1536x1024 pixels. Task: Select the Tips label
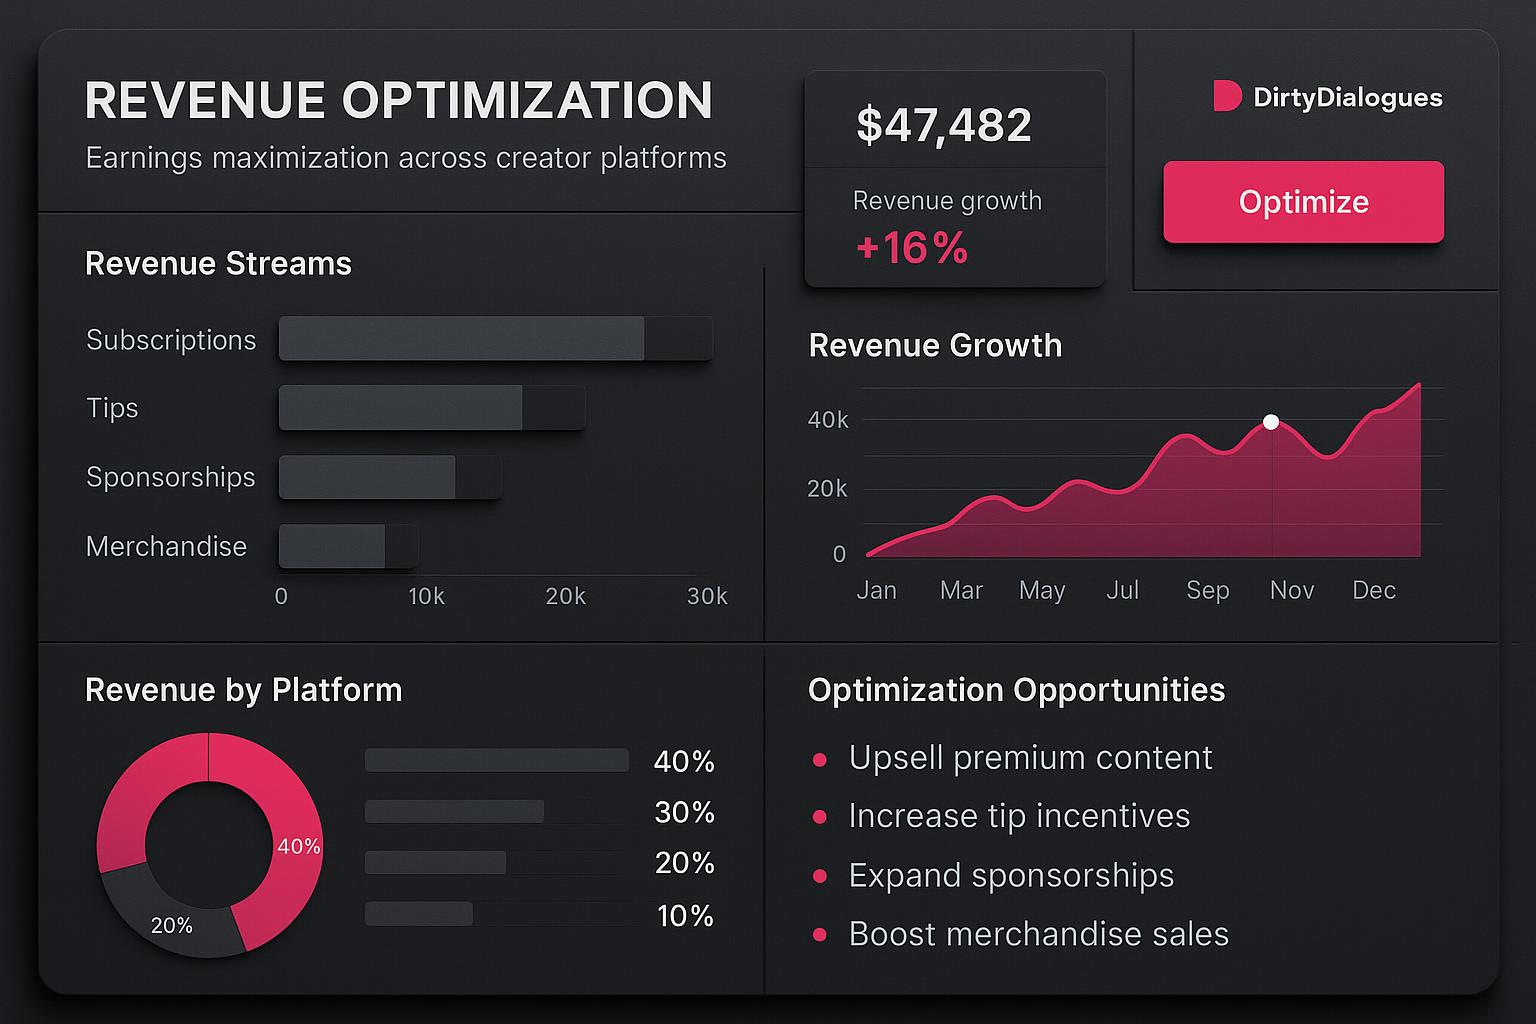pos(112,408)
